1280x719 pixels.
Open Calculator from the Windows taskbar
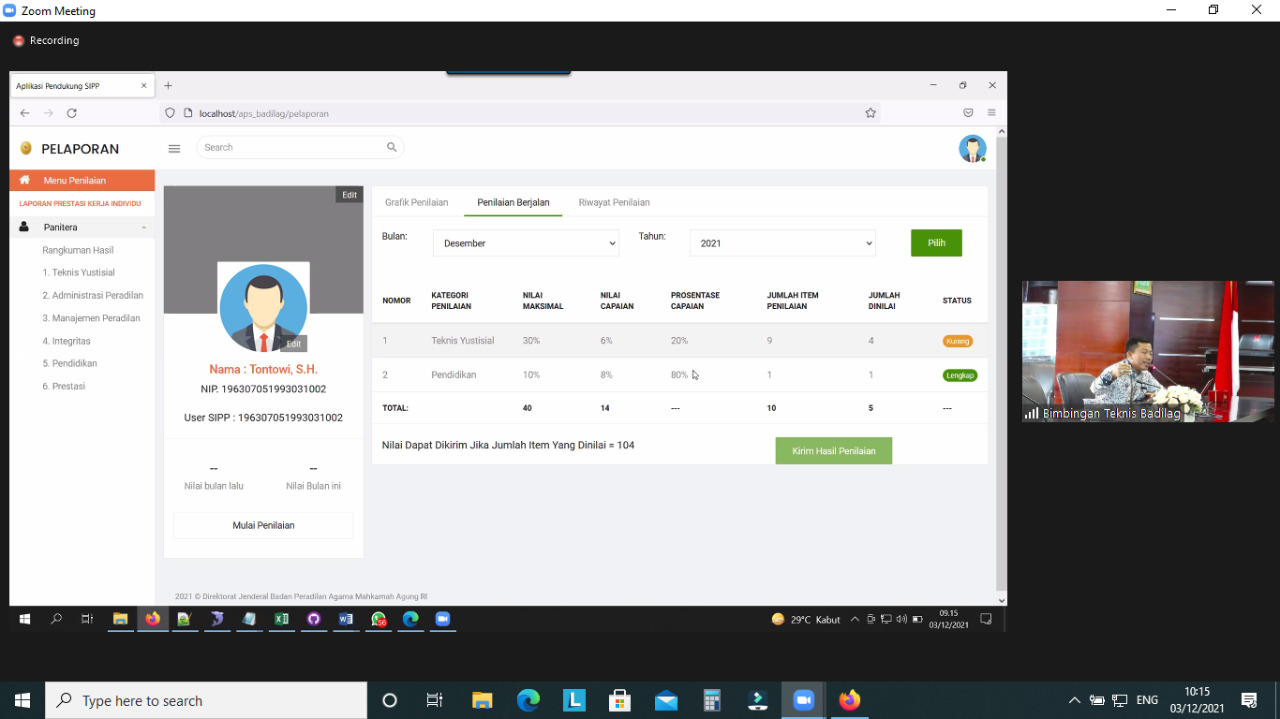coord(712,700)
